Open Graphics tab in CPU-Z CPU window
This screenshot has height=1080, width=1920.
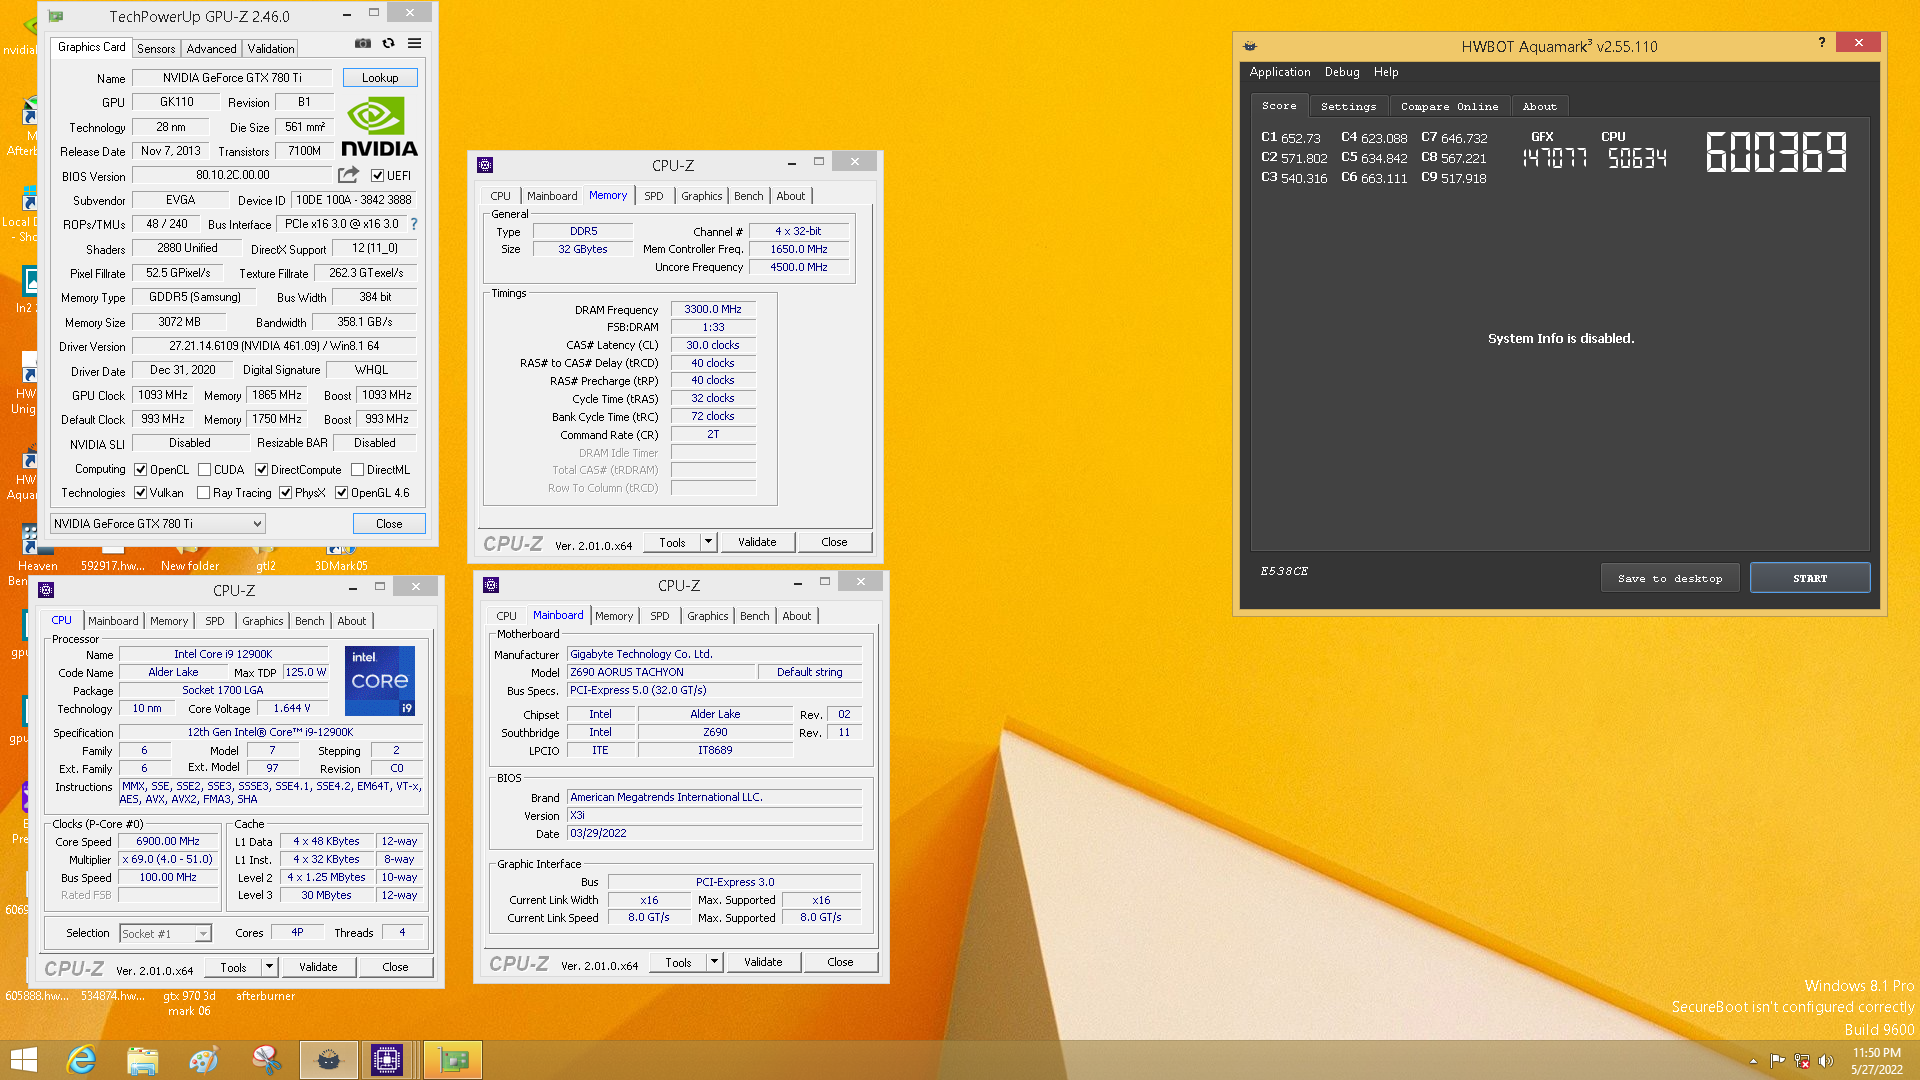(x=263, y=621)
